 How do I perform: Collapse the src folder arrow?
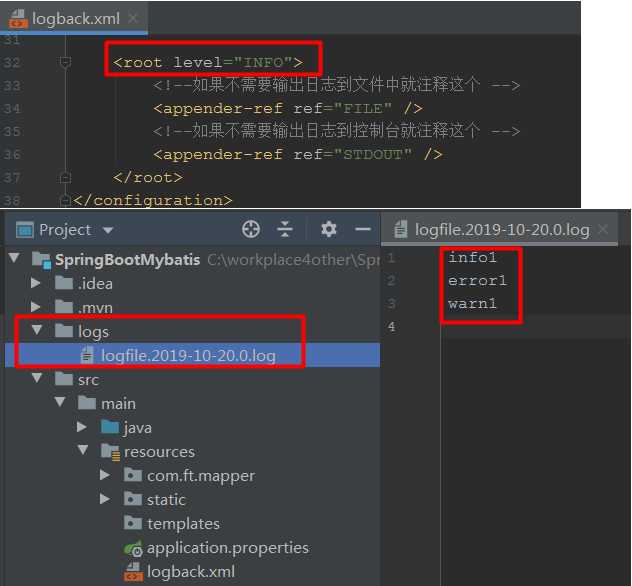pos(37,378)
